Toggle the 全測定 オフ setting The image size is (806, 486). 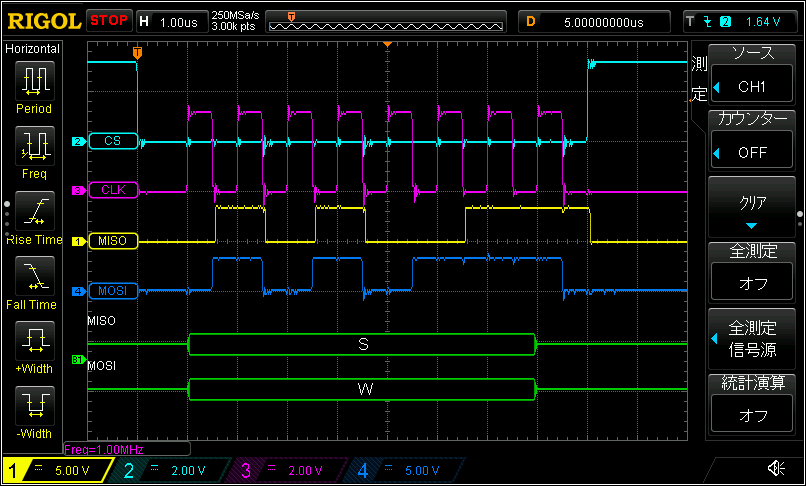pos(752,283)
